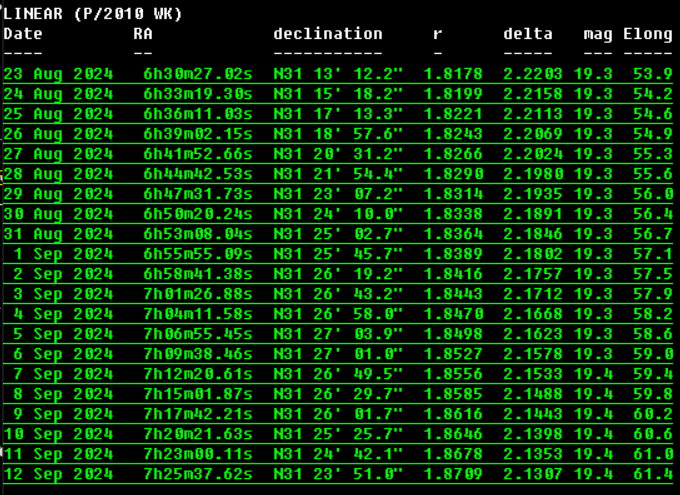Select the 23 Aug 2024 date entry
Image resolution: width=680 pixels, height=495 pixels.
58,74
